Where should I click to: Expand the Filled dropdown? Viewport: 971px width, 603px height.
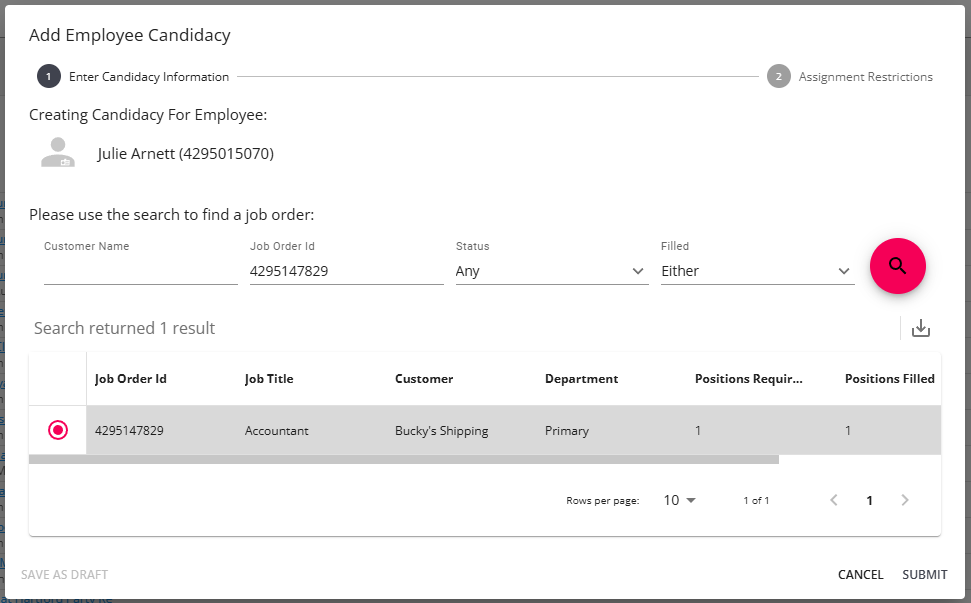coord(756,271)
